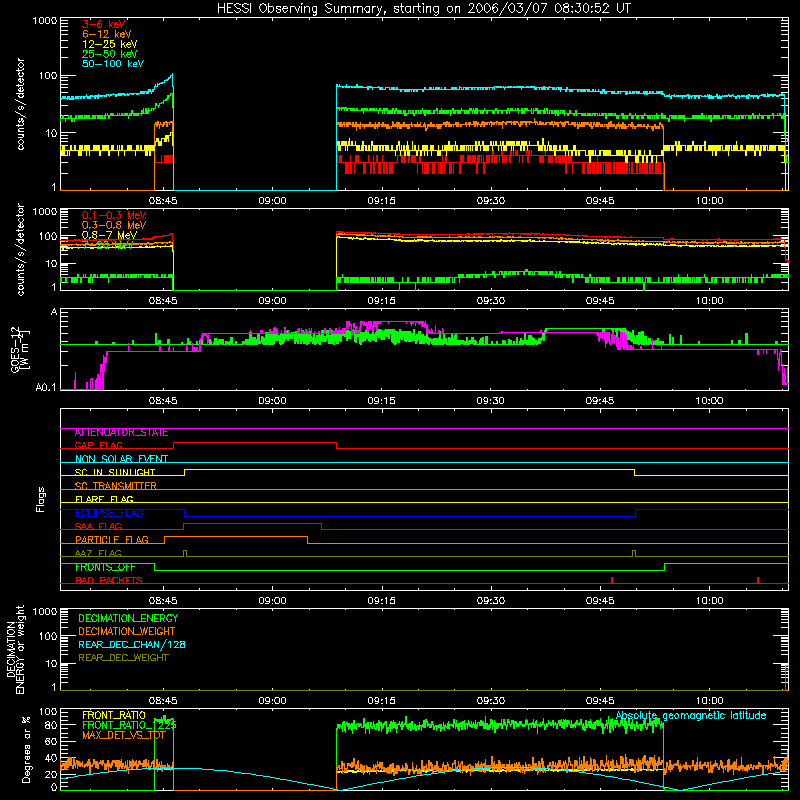The image size is (800, 800).
Task: Select the 'SAA_FLAG' flag label
Action: click(x=98, y=527)
